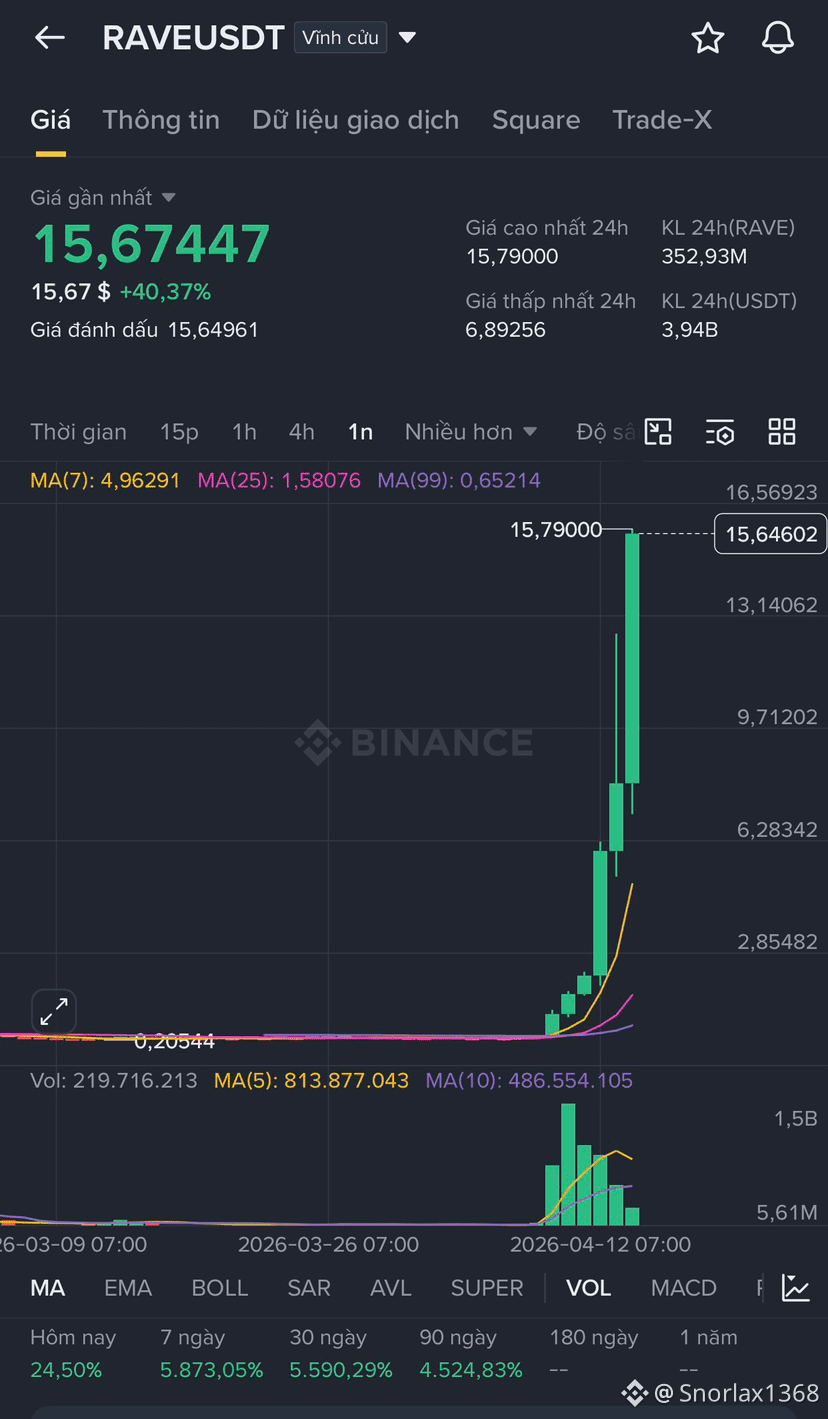Tap the tallest volume bar
828x1419 pixels.
(x=568, y=1164)
